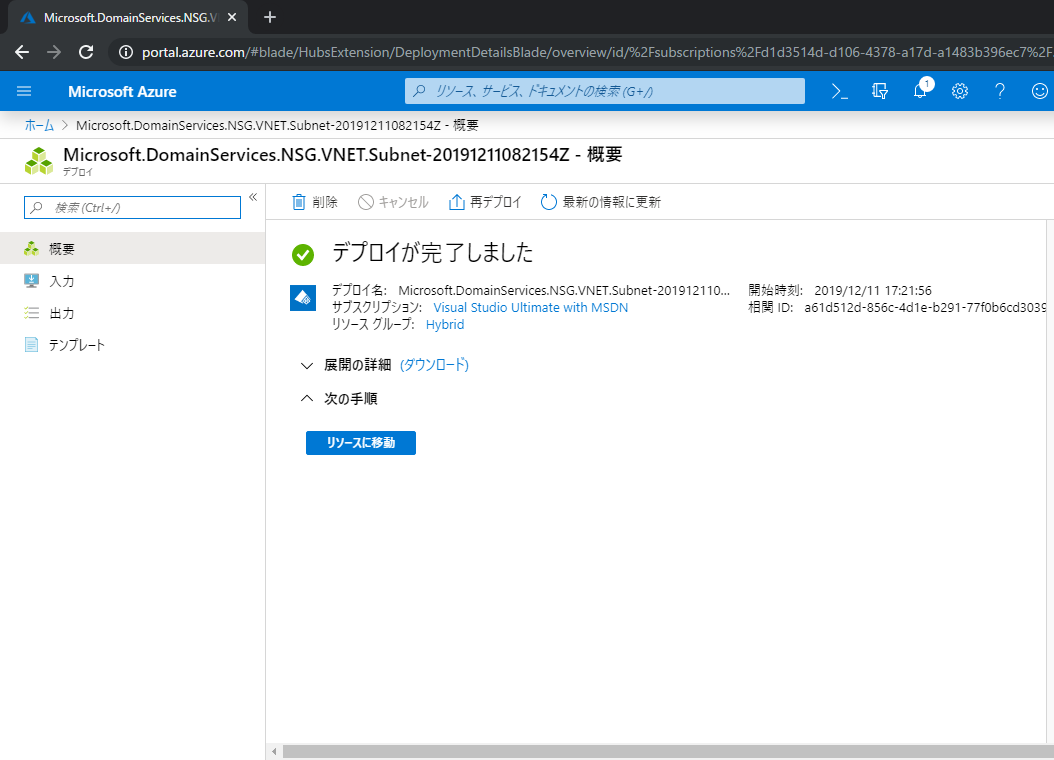The image size is (1054, 760).
Task: Click the green deployment complete checkmark
Action: click(x=303, y=255)
